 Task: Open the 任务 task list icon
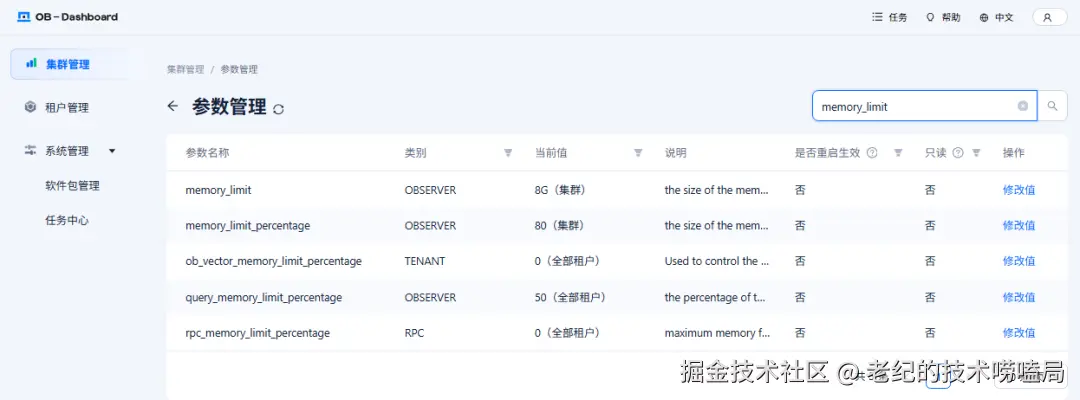(878, 17)
